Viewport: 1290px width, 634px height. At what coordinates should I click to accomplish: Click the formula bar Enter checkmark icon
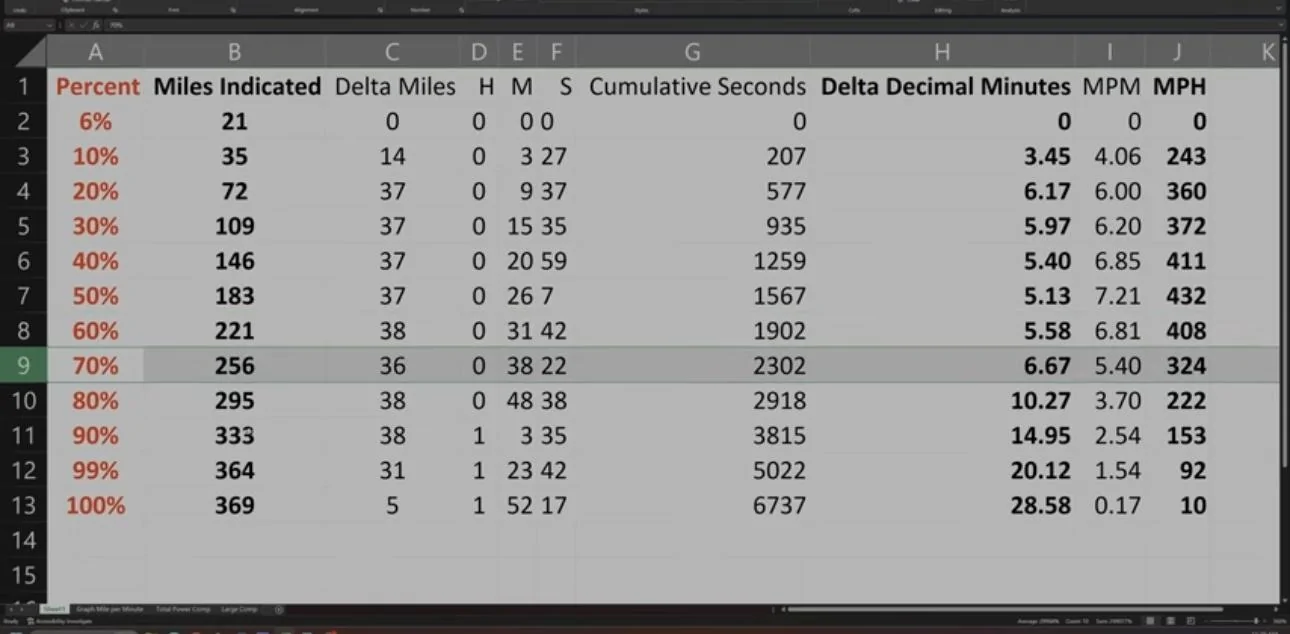tap(83, 24)
